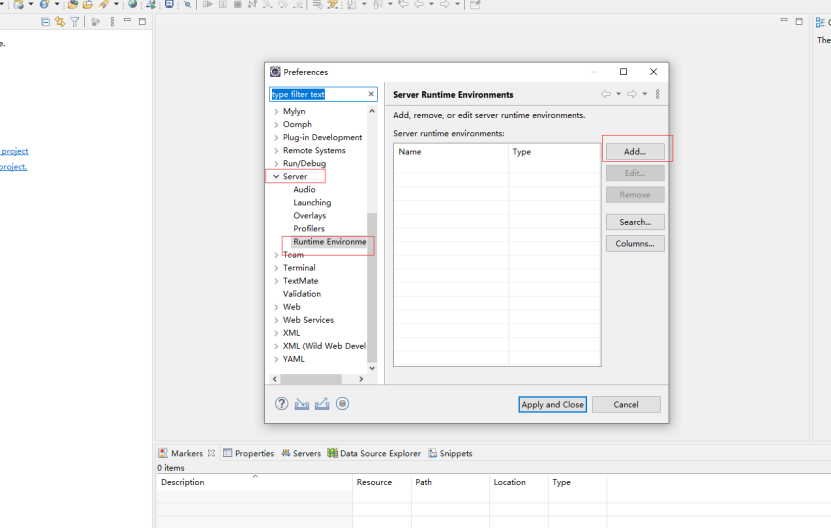This screenshot has height=529, width=831.
Task: Expand the YAML tree node
Action: pos(276,359)
